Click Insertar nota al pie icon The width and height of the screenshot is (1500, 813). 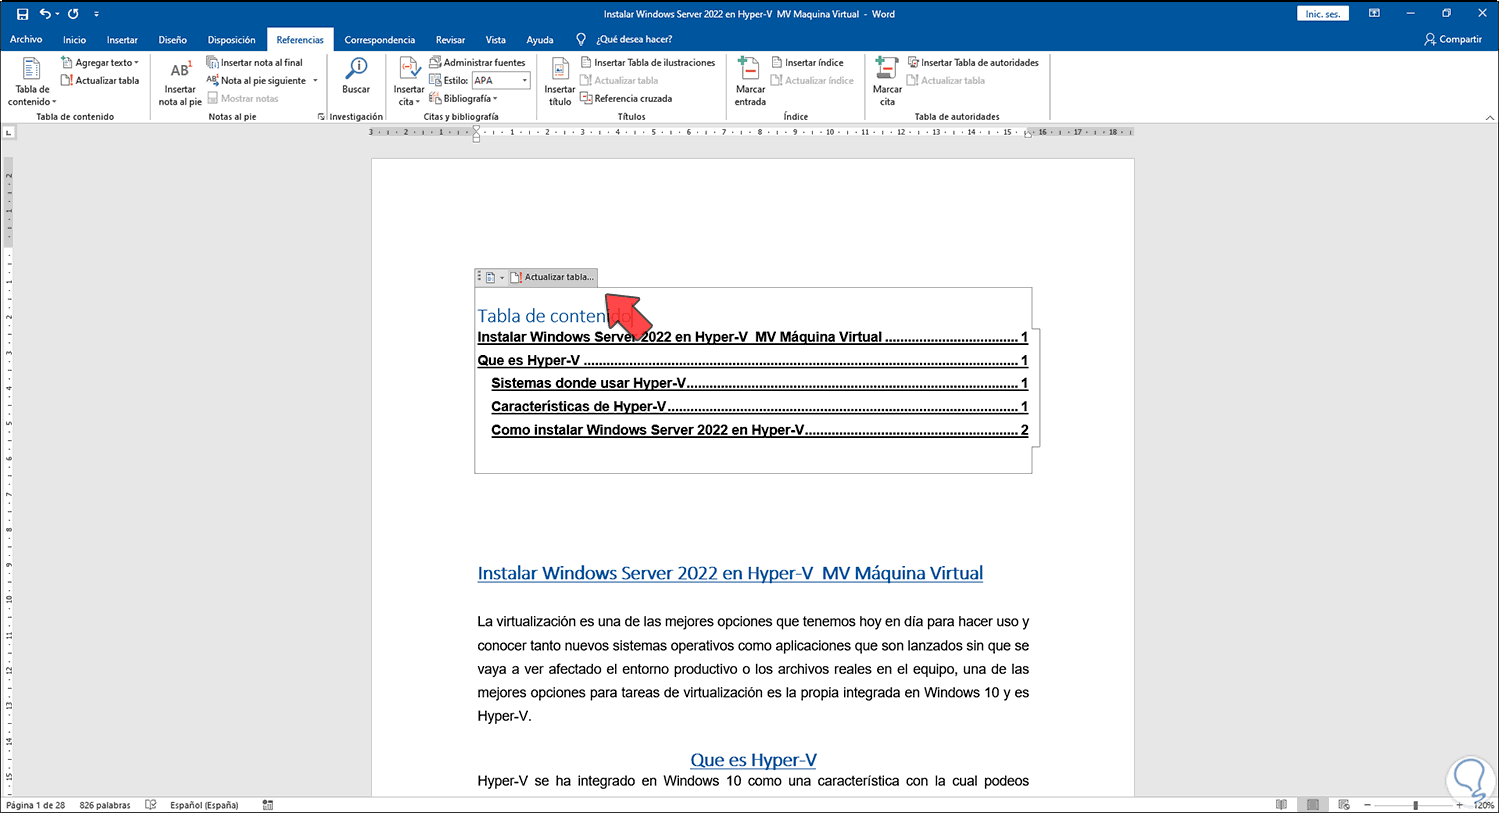[x=180, y=70]
